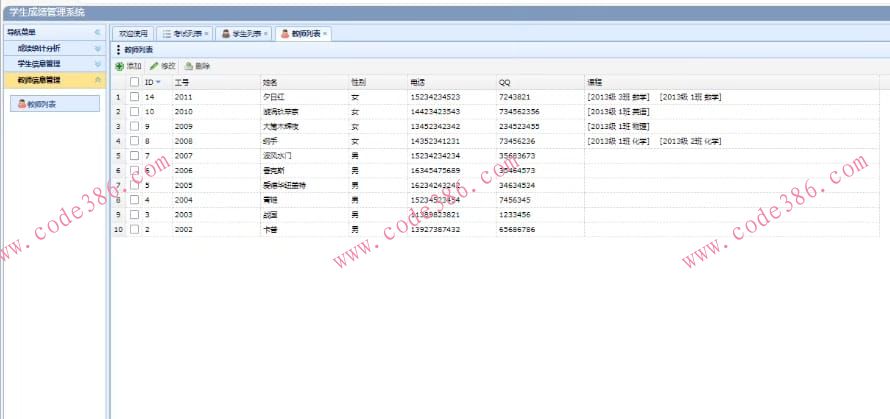The width and height of the screenshot is (890, 419).
Task: Close the 教师列表 tab with its x
Action: click(325, 34)
